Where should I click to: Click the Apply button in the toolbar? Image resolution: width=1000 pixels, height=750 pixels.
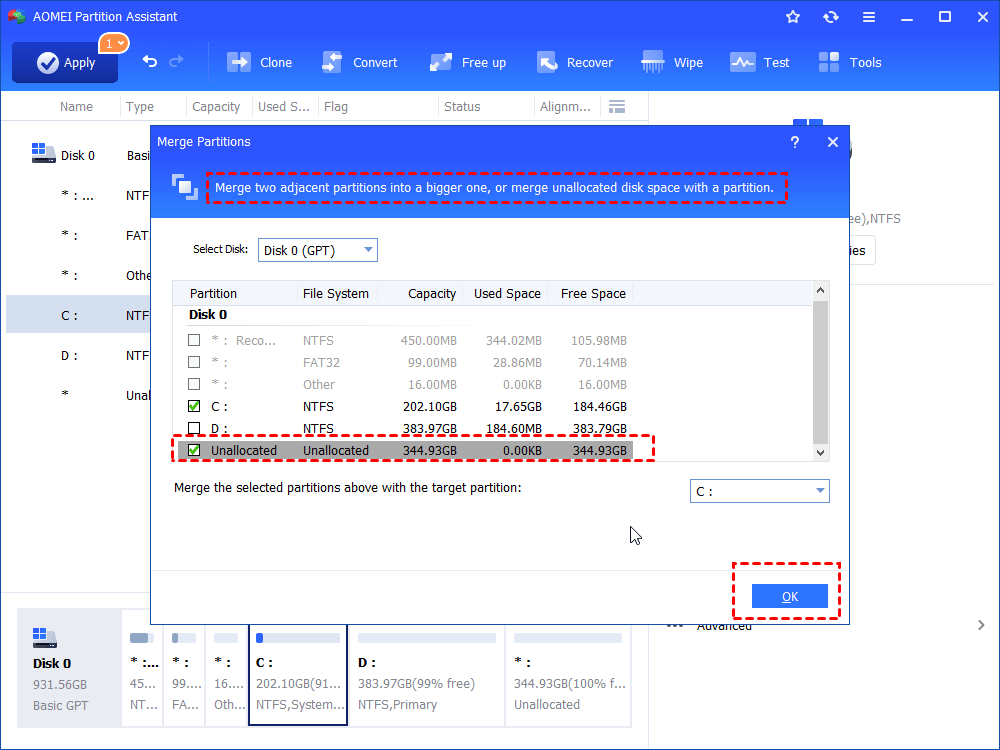coord(65,62)
